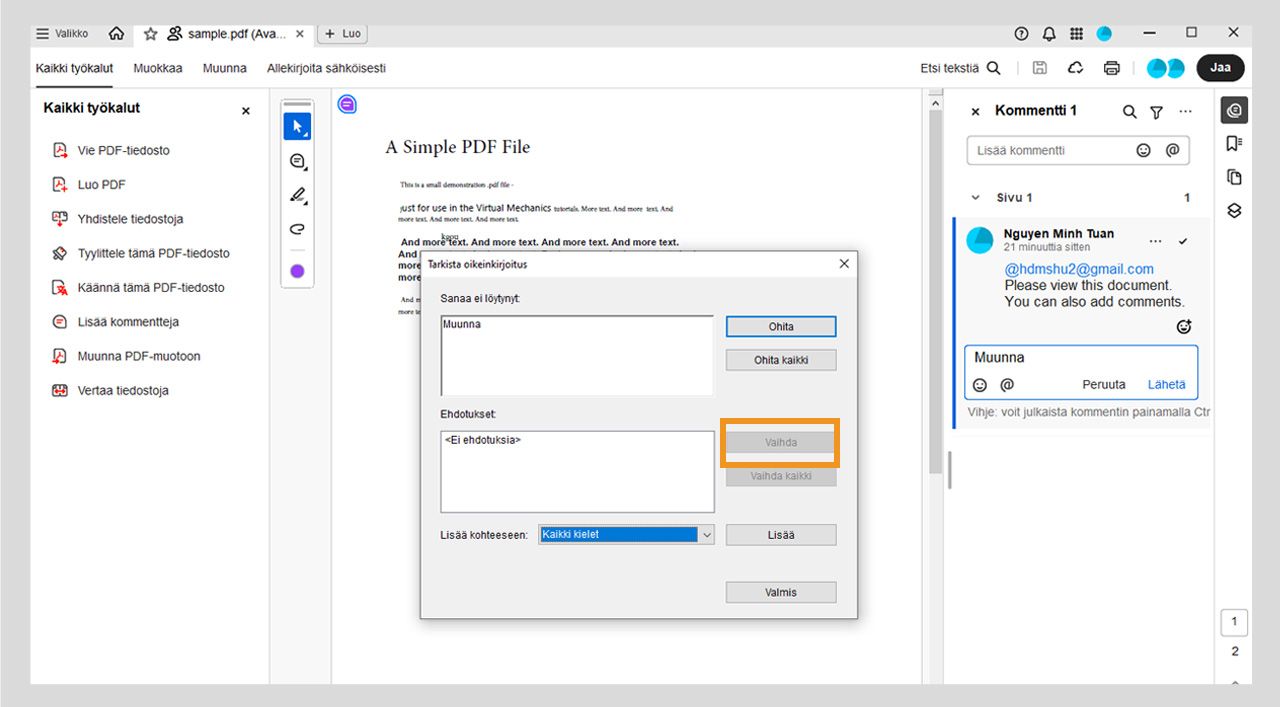Open the comment bubble tool
The height and width of the screenshot is (707, 1280).
297,161
